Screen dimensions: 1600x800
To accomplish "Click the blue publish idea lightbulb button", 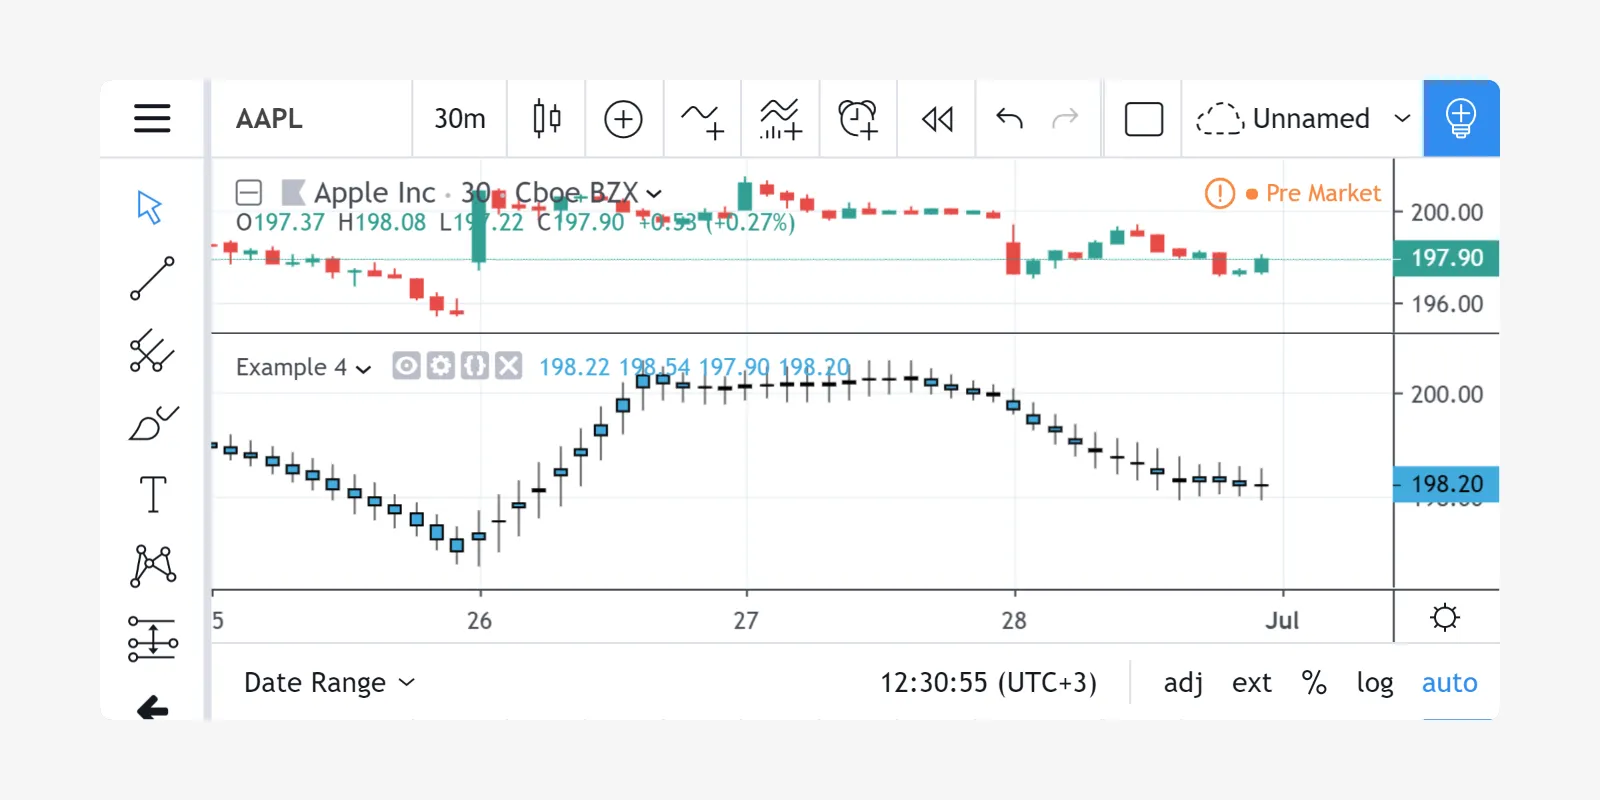I will [x=1461, y=118].
